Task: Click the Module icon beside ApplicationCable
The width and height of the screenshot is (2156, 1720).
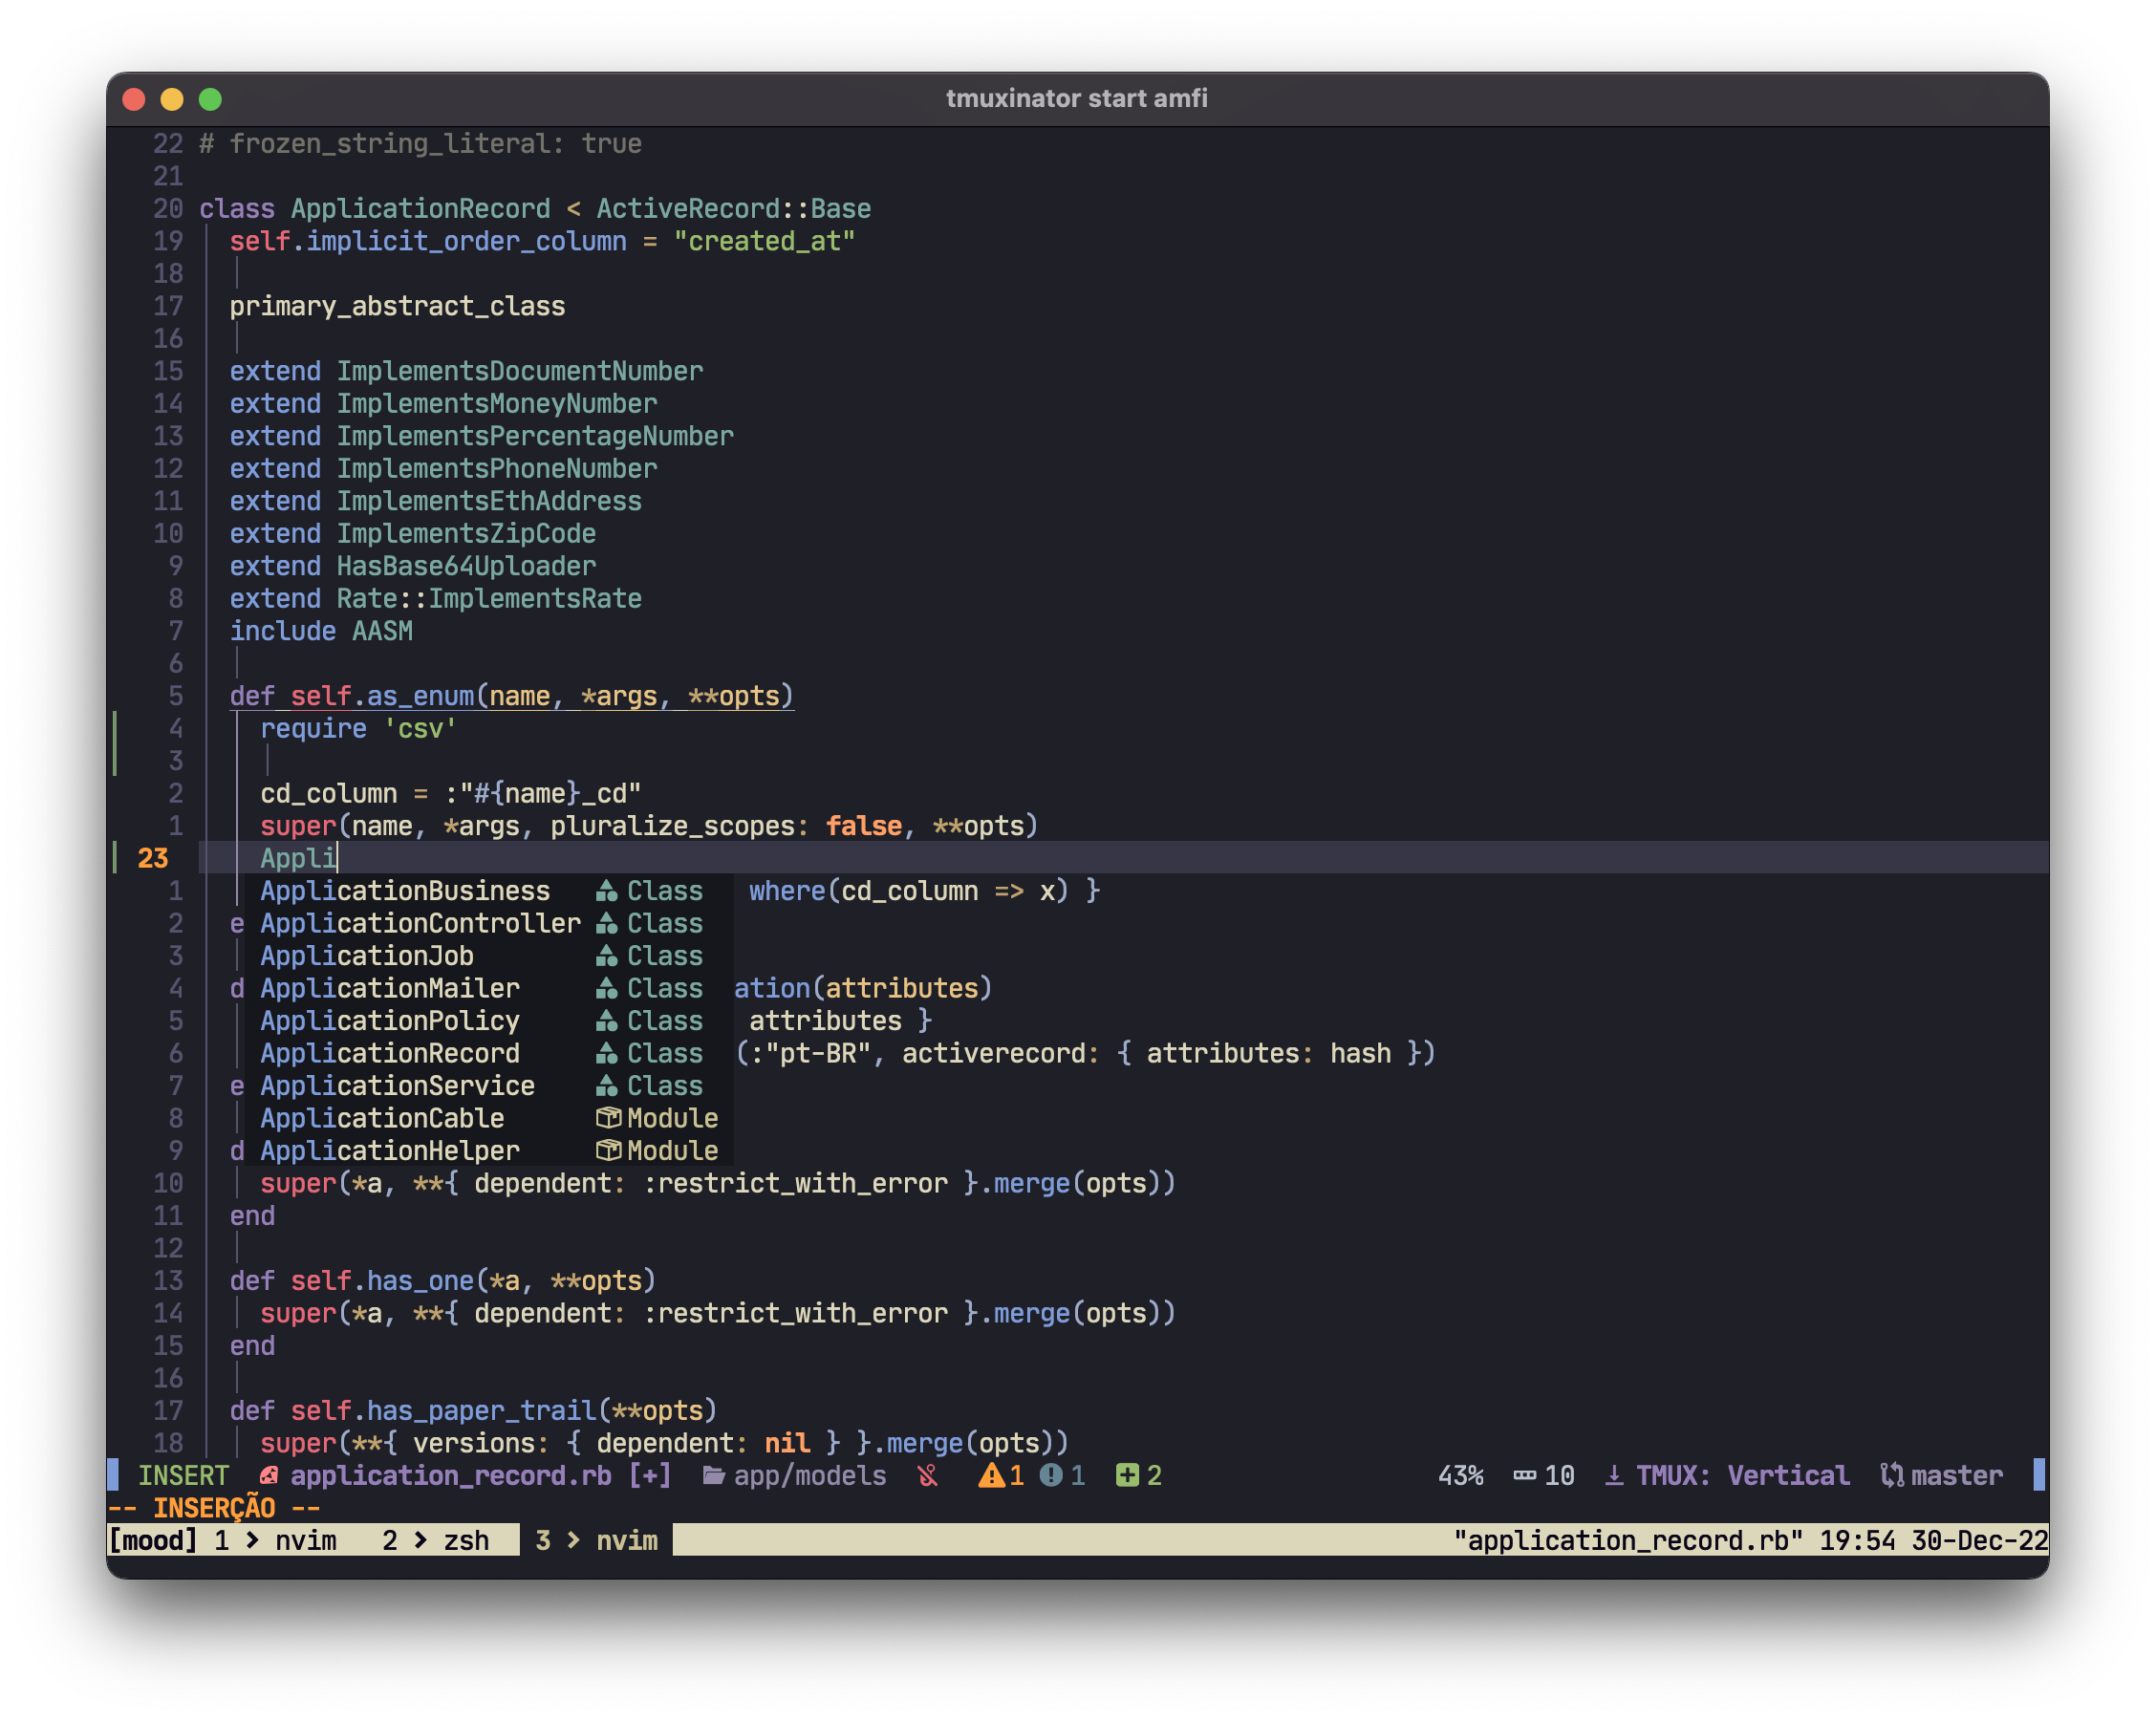Action: 608,1118
